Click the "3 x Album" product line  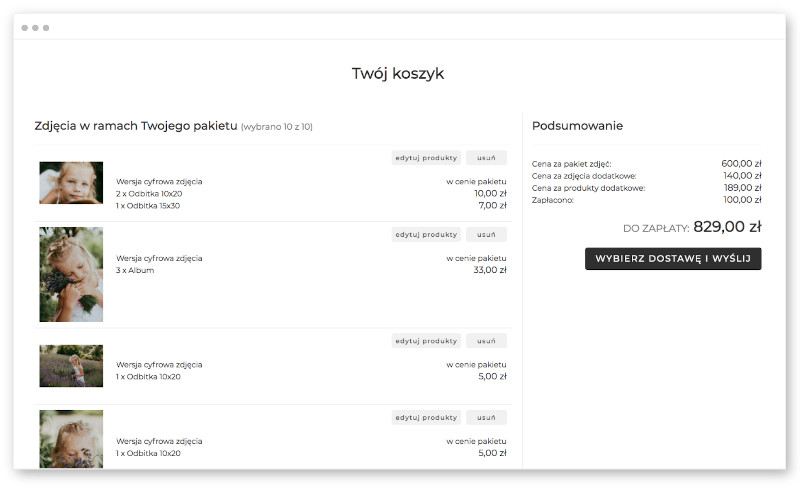(x=135, y=270)
